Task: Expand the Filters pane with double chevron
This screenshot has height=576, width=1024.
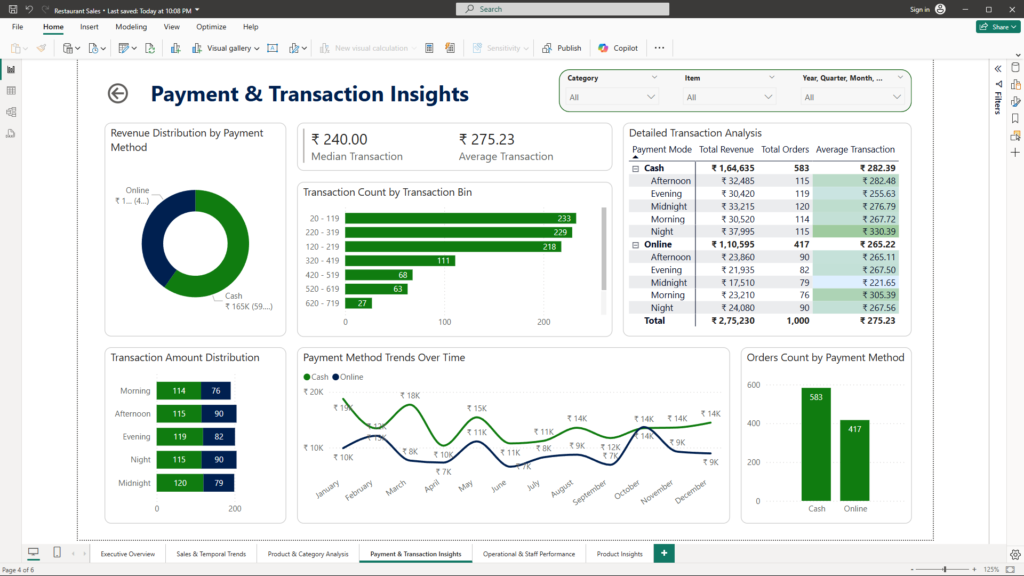Action: point(997,68)
